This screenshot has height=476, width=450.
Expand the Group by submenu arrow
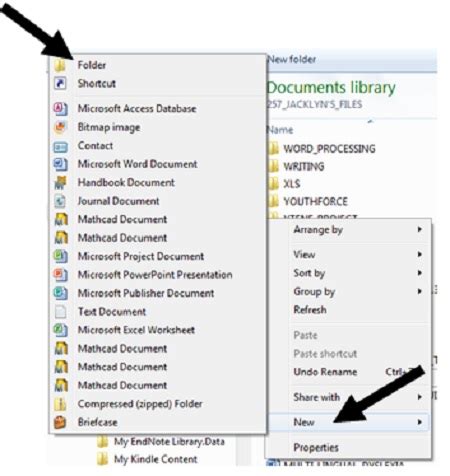(x=420, y=291)
